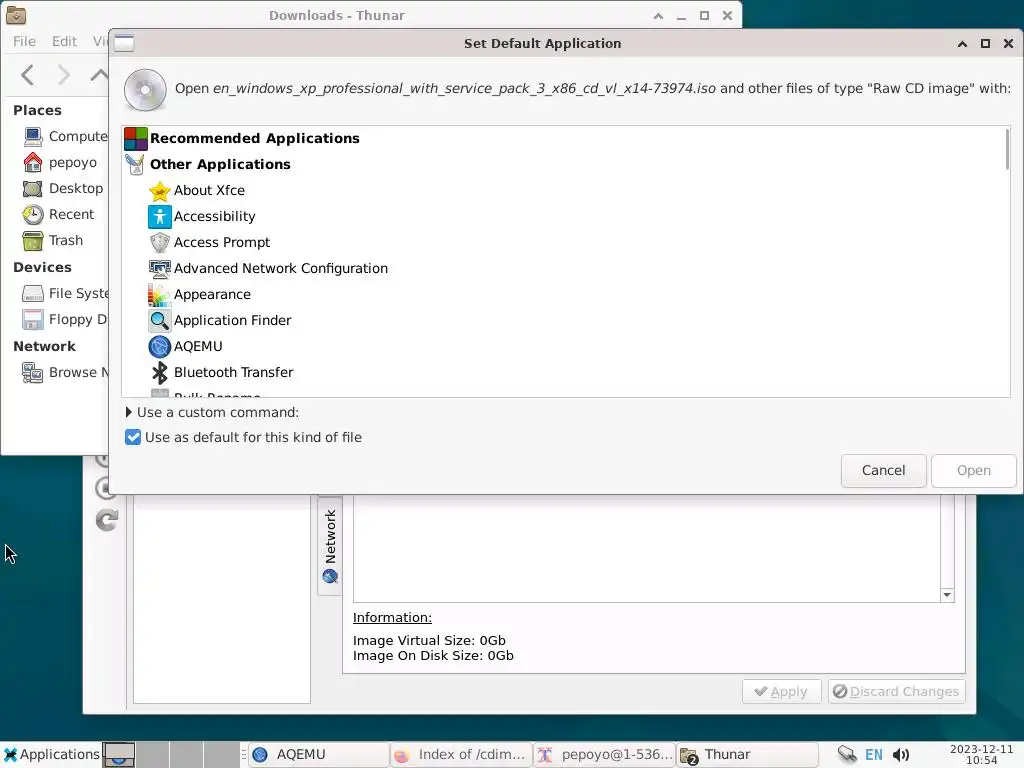Go to parent folder in Thunar
This screenshot has height=768, width=1024.
[x=99, y=75]
